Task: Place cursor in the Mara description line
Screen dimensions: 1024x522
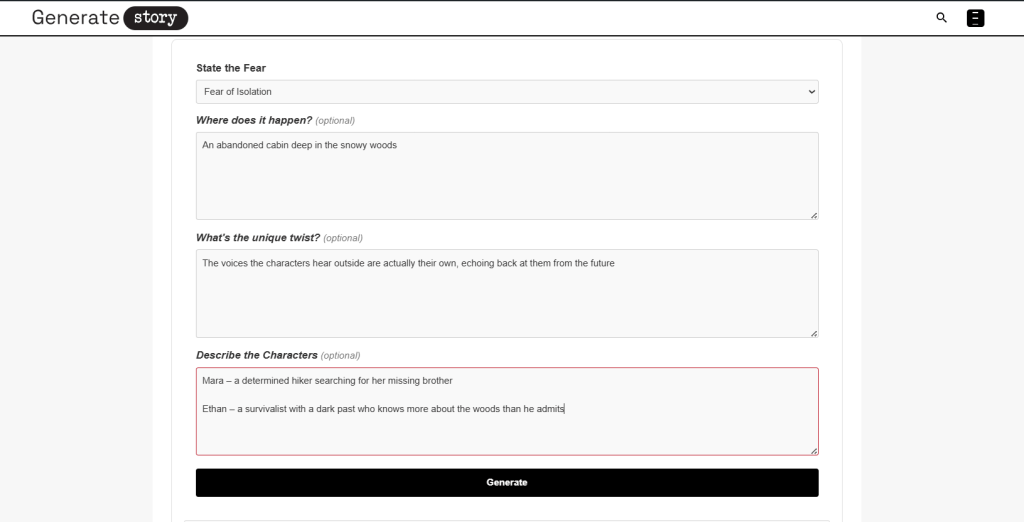Action: coord(327,380)
